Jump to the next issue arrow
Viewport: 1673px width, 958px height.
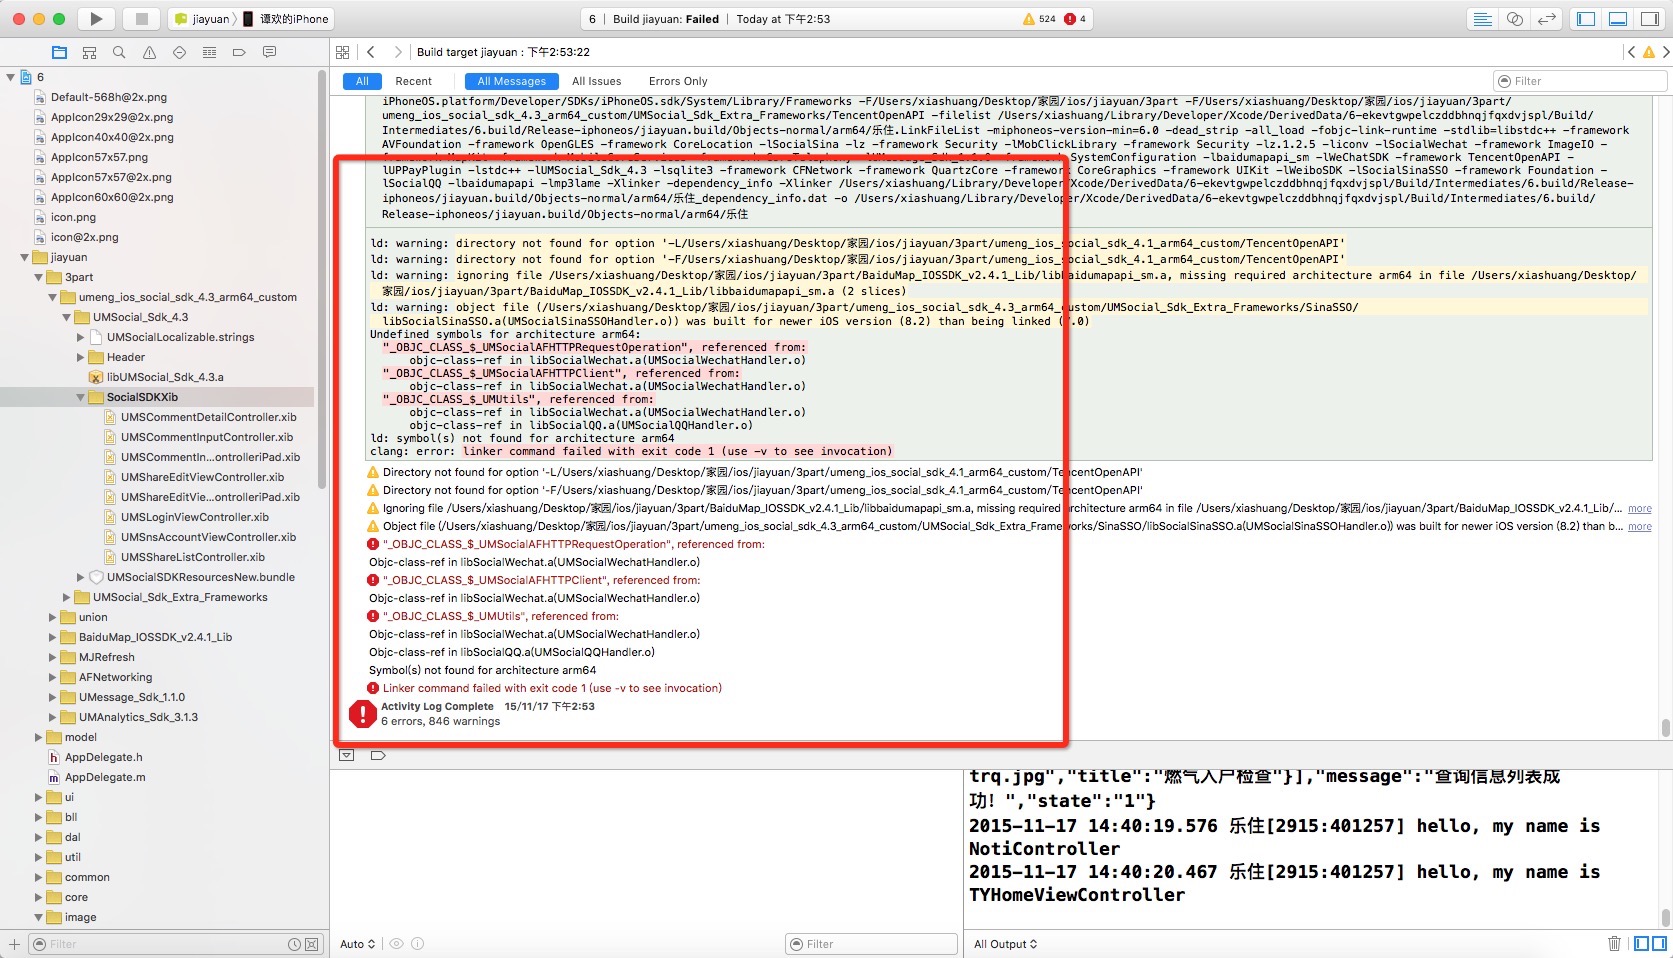click(1666, 52)
